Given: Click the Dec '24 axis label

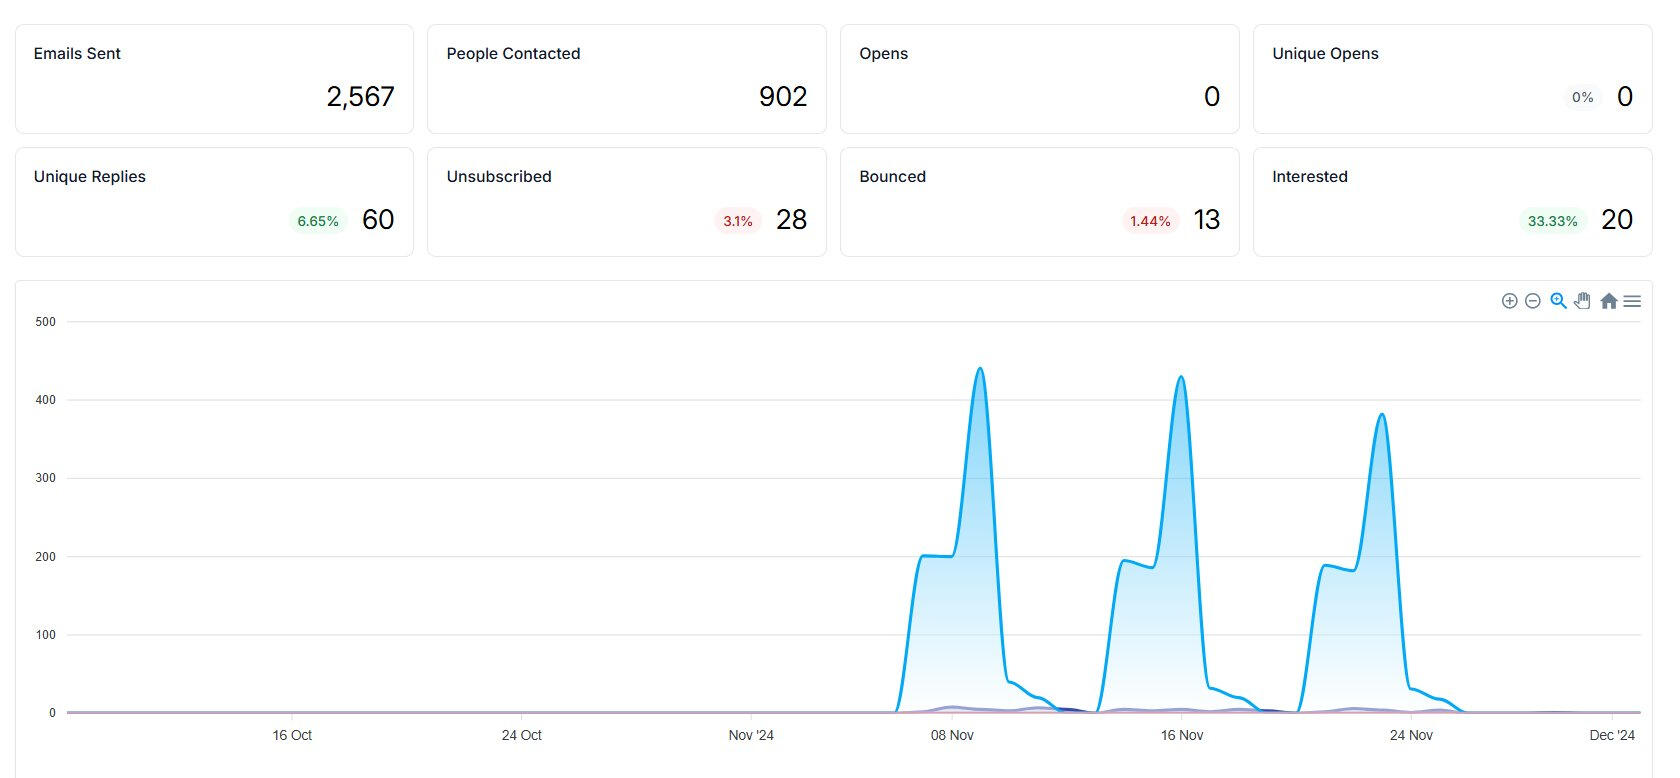Looking at the screenshot, I should (x=1611, y=735).
